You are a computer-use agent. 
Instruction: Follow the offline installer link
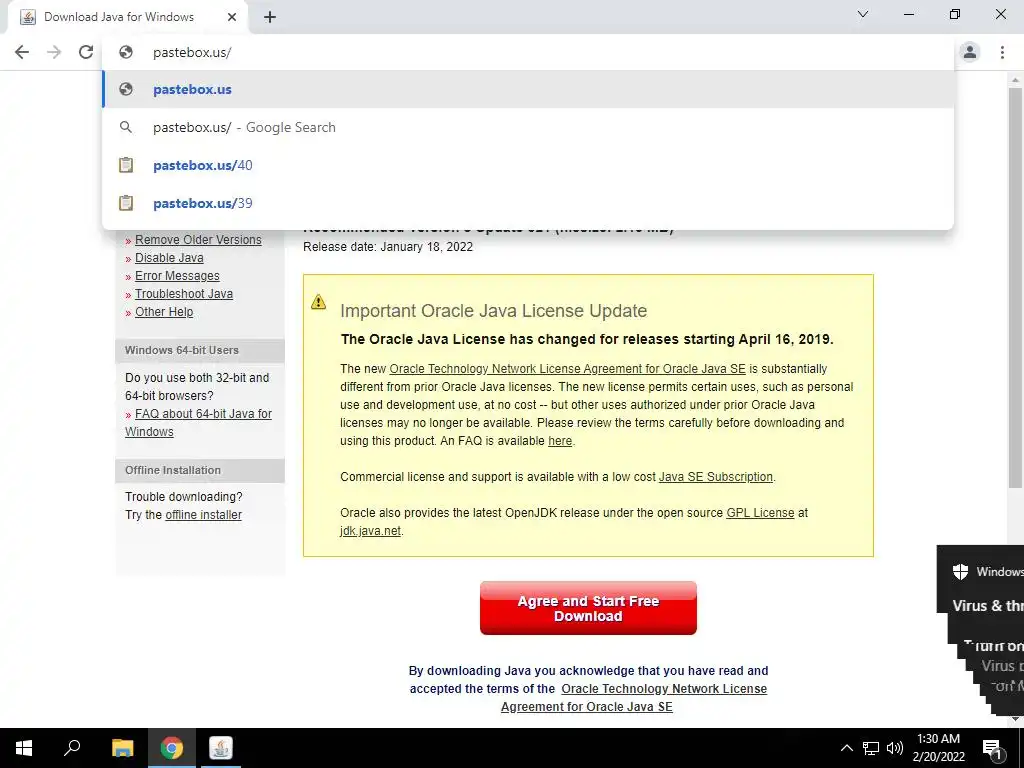[203, 515]
